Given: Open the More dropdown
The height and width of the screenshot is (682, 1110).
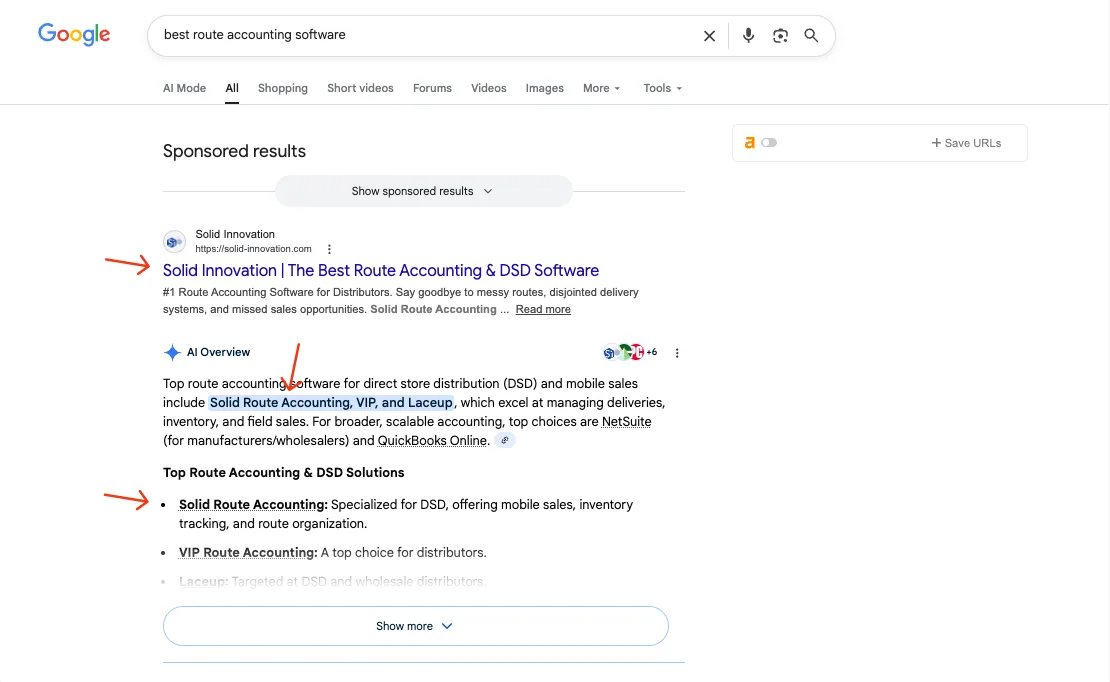Looking at the screenshot, I should (601, 89).
